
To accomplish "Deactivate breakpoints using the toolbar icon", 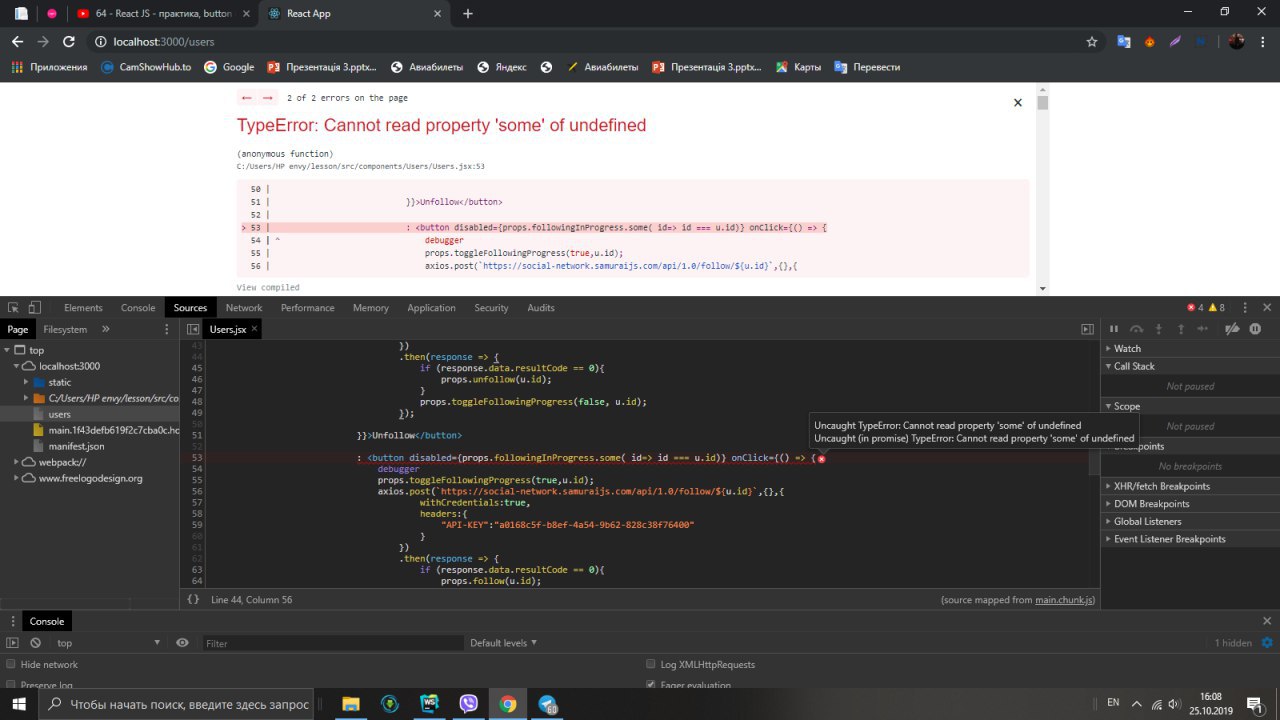I will point(1232,329).
